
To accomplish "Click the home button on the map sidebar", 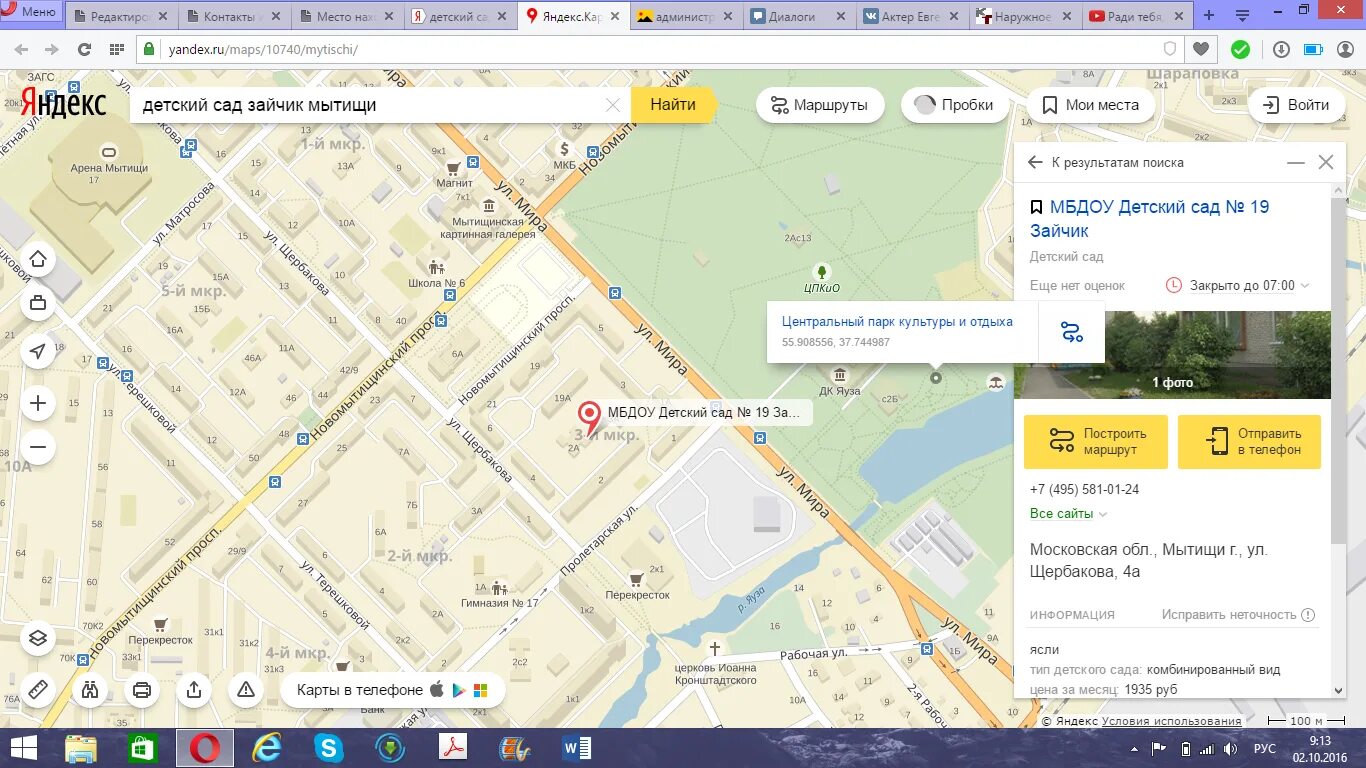I will click(38, 260).
